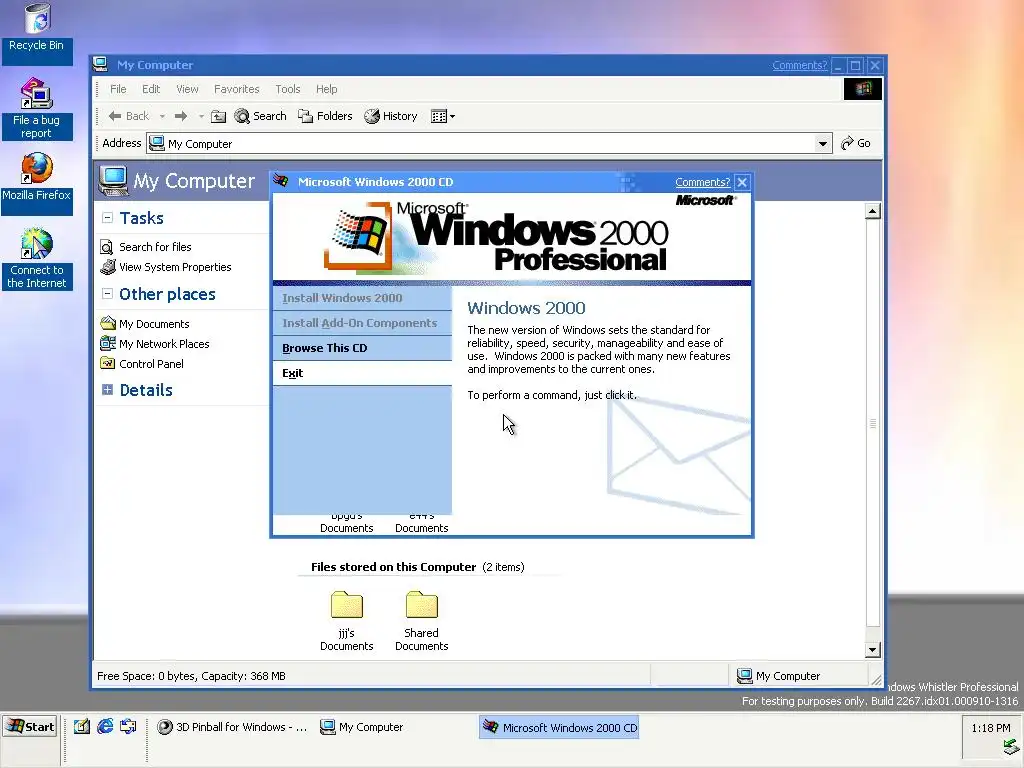This screenshot has width=1024, height=768.
Task: Open the Forward button history dropdown arrow
Action: click(x=201, y=117)
